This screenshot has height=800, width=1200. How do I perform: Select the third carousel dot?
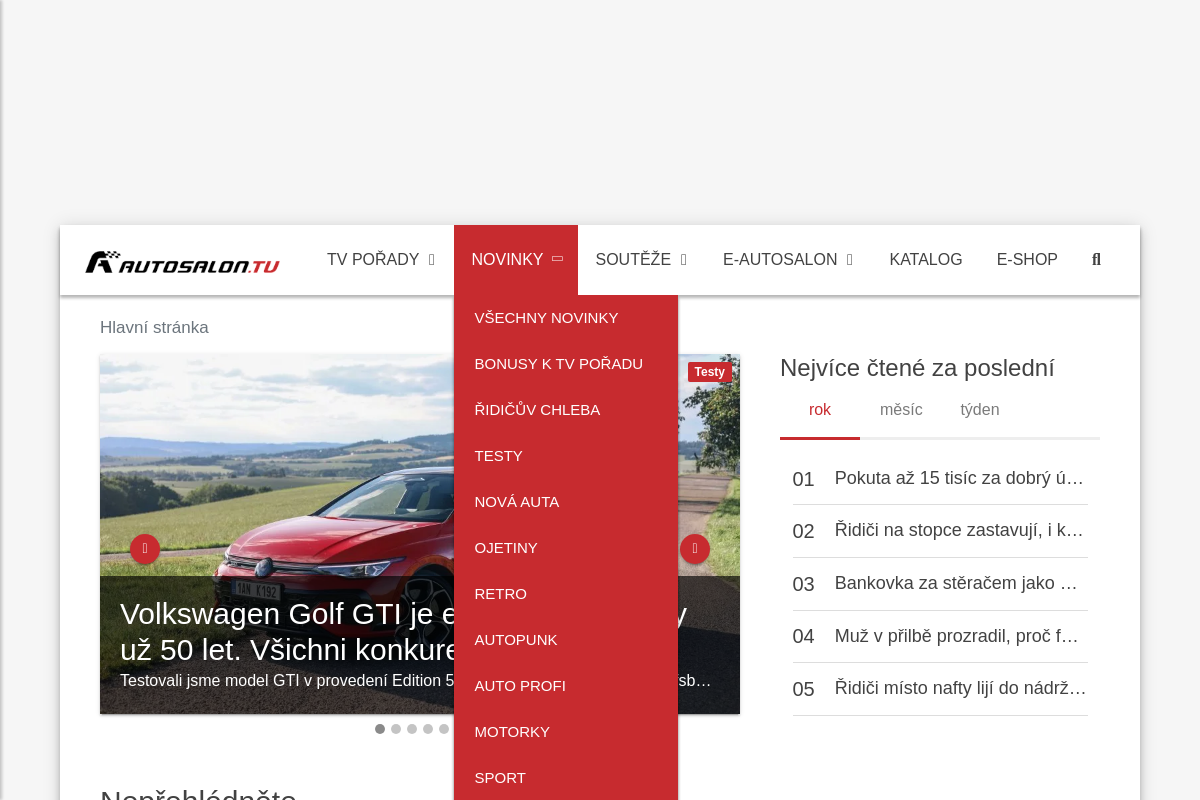[x=412, y=729]
